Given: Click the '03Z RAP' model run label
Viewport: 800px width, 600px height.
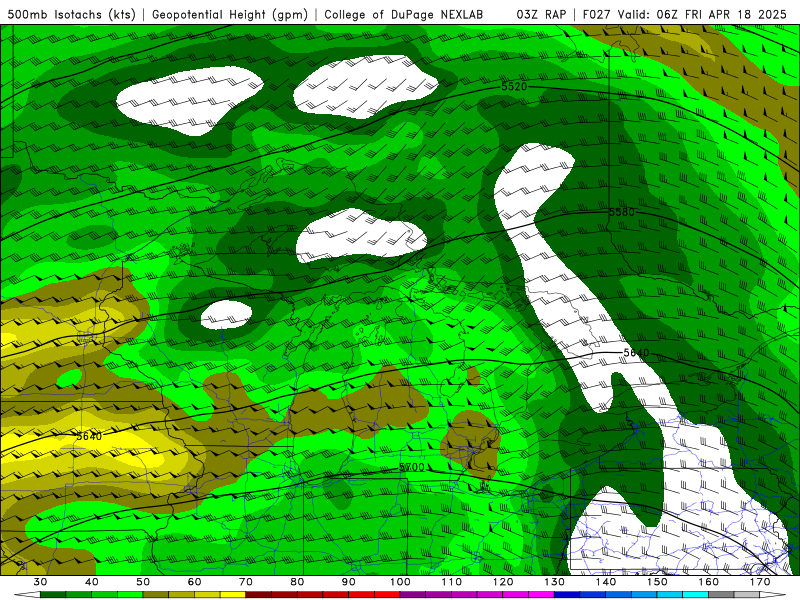Looking at the screenshot, I should pyautogui.click(x=541, y=14).
